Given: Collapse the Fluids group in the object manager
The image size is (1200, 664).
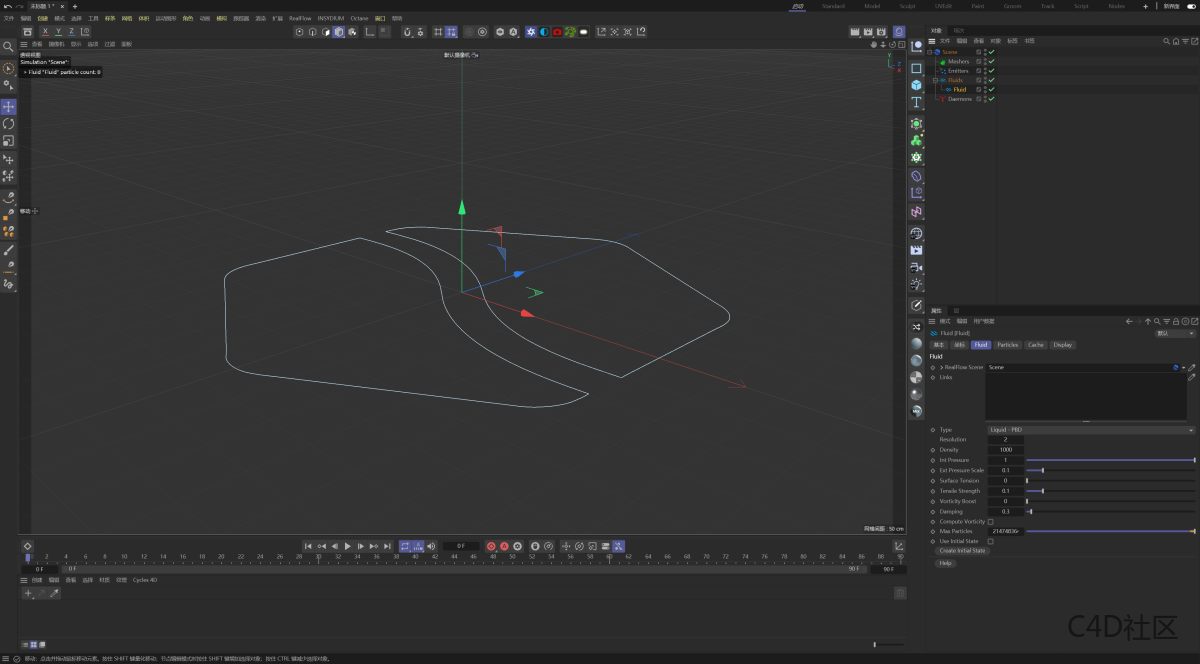Looking at the screenshot, I should 935,80.
